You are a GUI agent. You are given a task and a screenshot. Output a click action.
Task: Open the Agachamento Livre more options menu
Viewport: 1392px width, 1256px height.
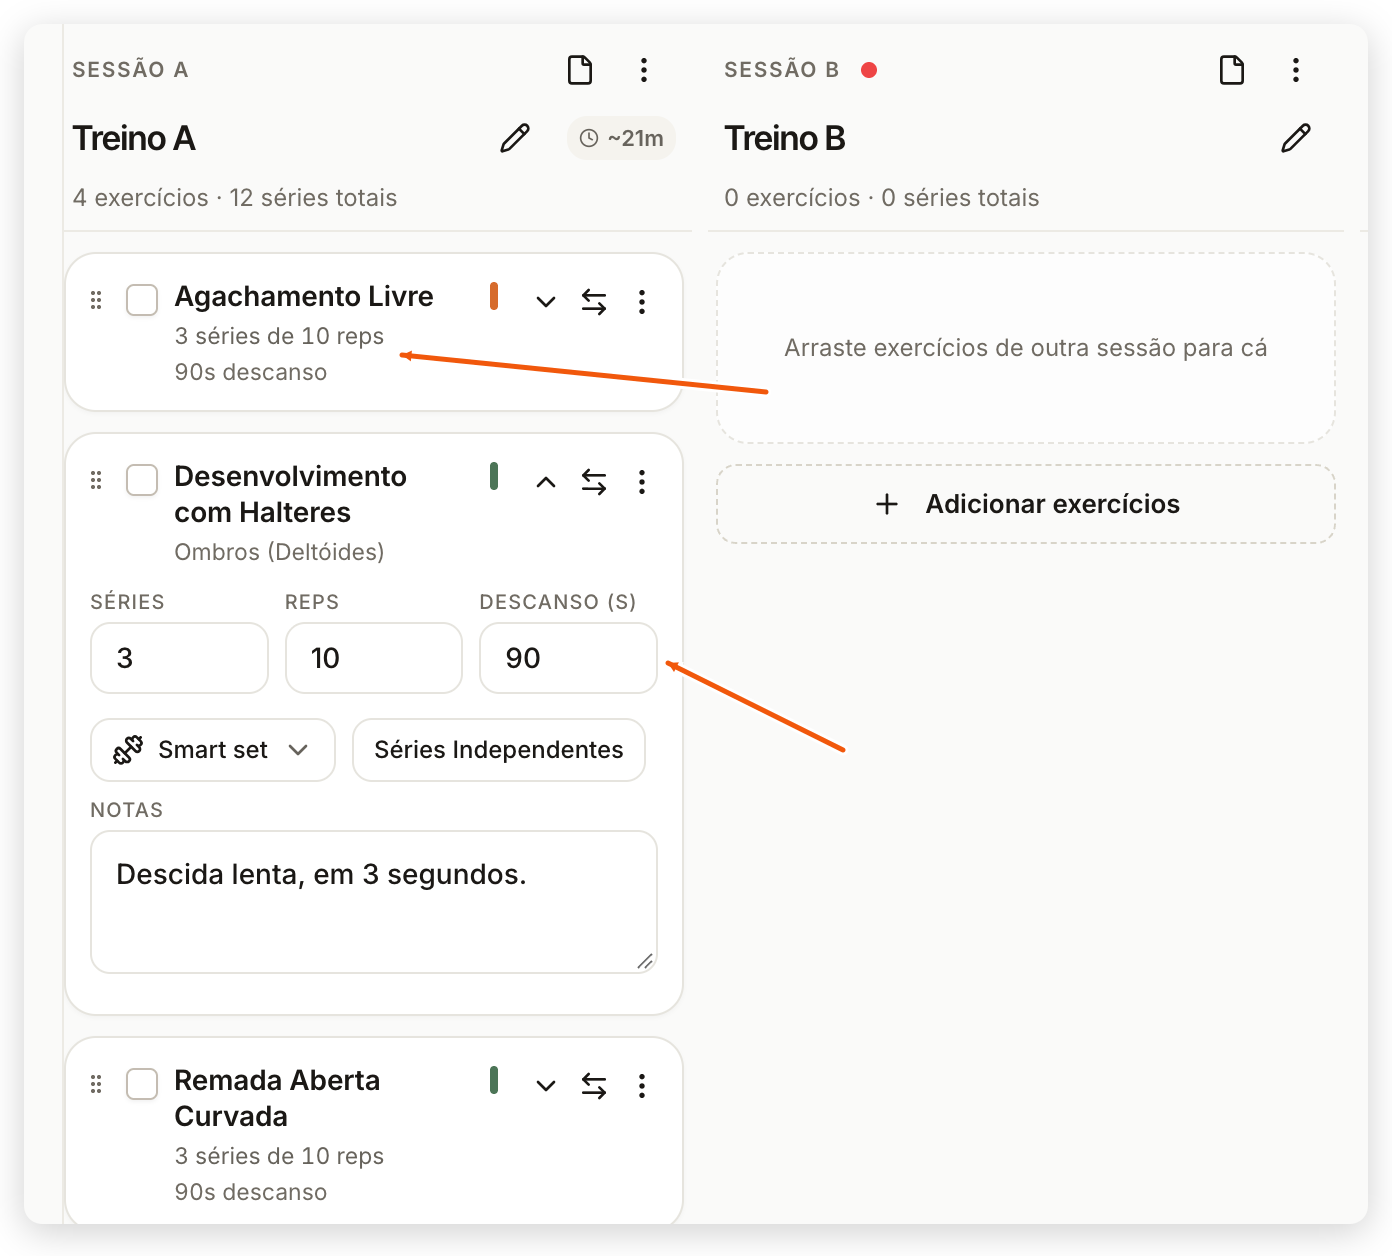642,302
